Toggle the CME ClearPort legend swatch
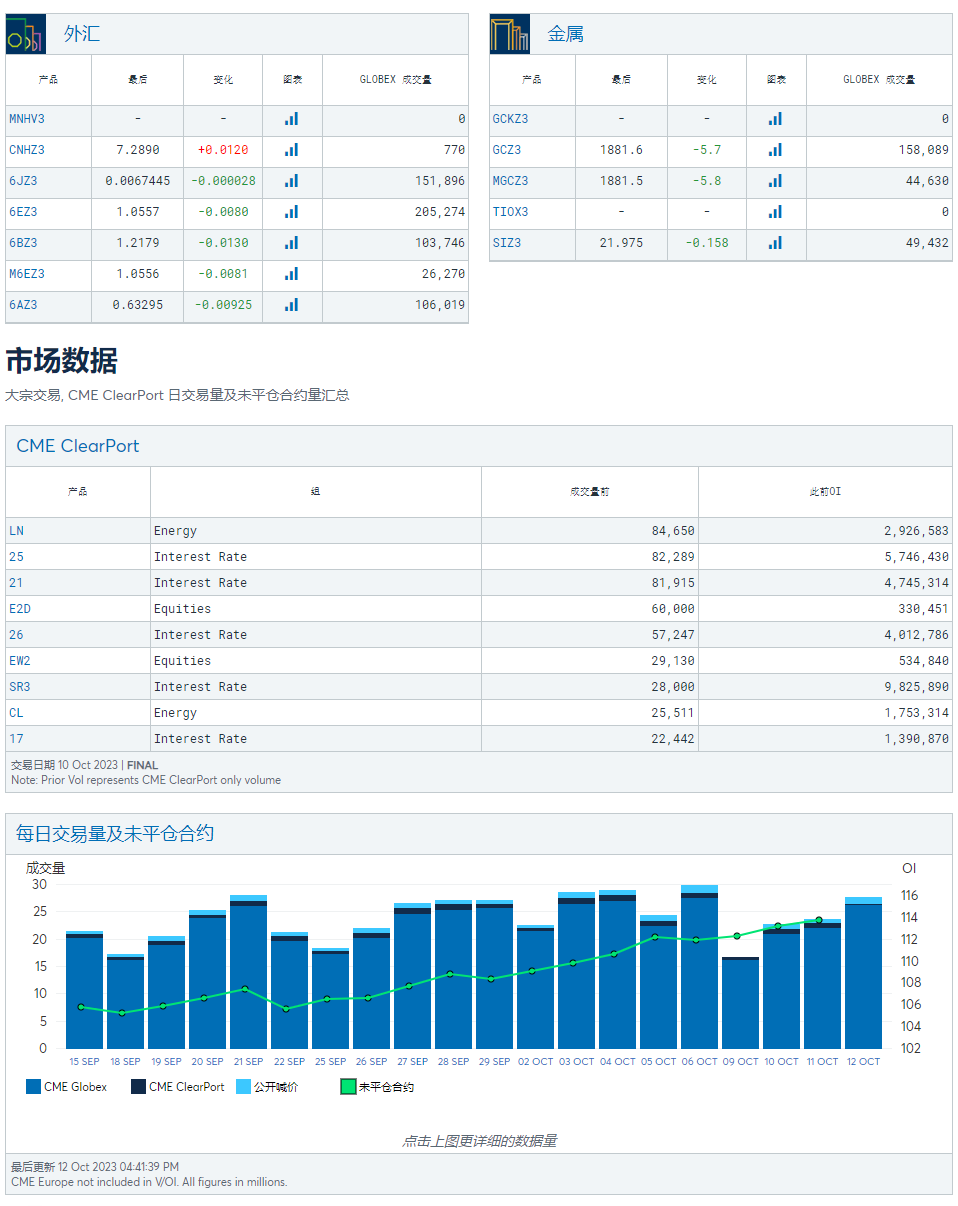The width and height of the screenshot is (958, 1206). [138, 1086]
